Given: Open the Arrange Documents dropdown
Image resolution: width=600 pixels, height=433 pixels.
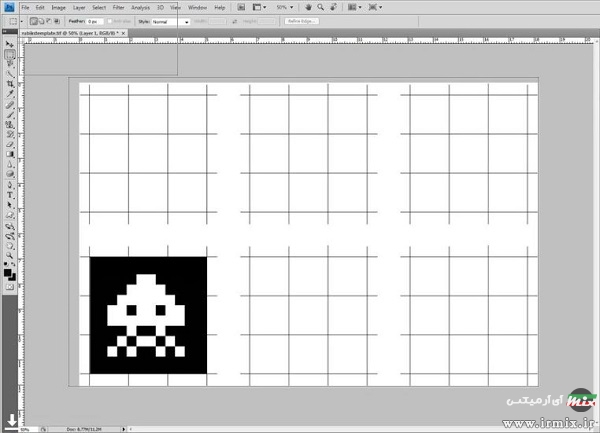Looking at the screenshot, I should pos(354,7).
